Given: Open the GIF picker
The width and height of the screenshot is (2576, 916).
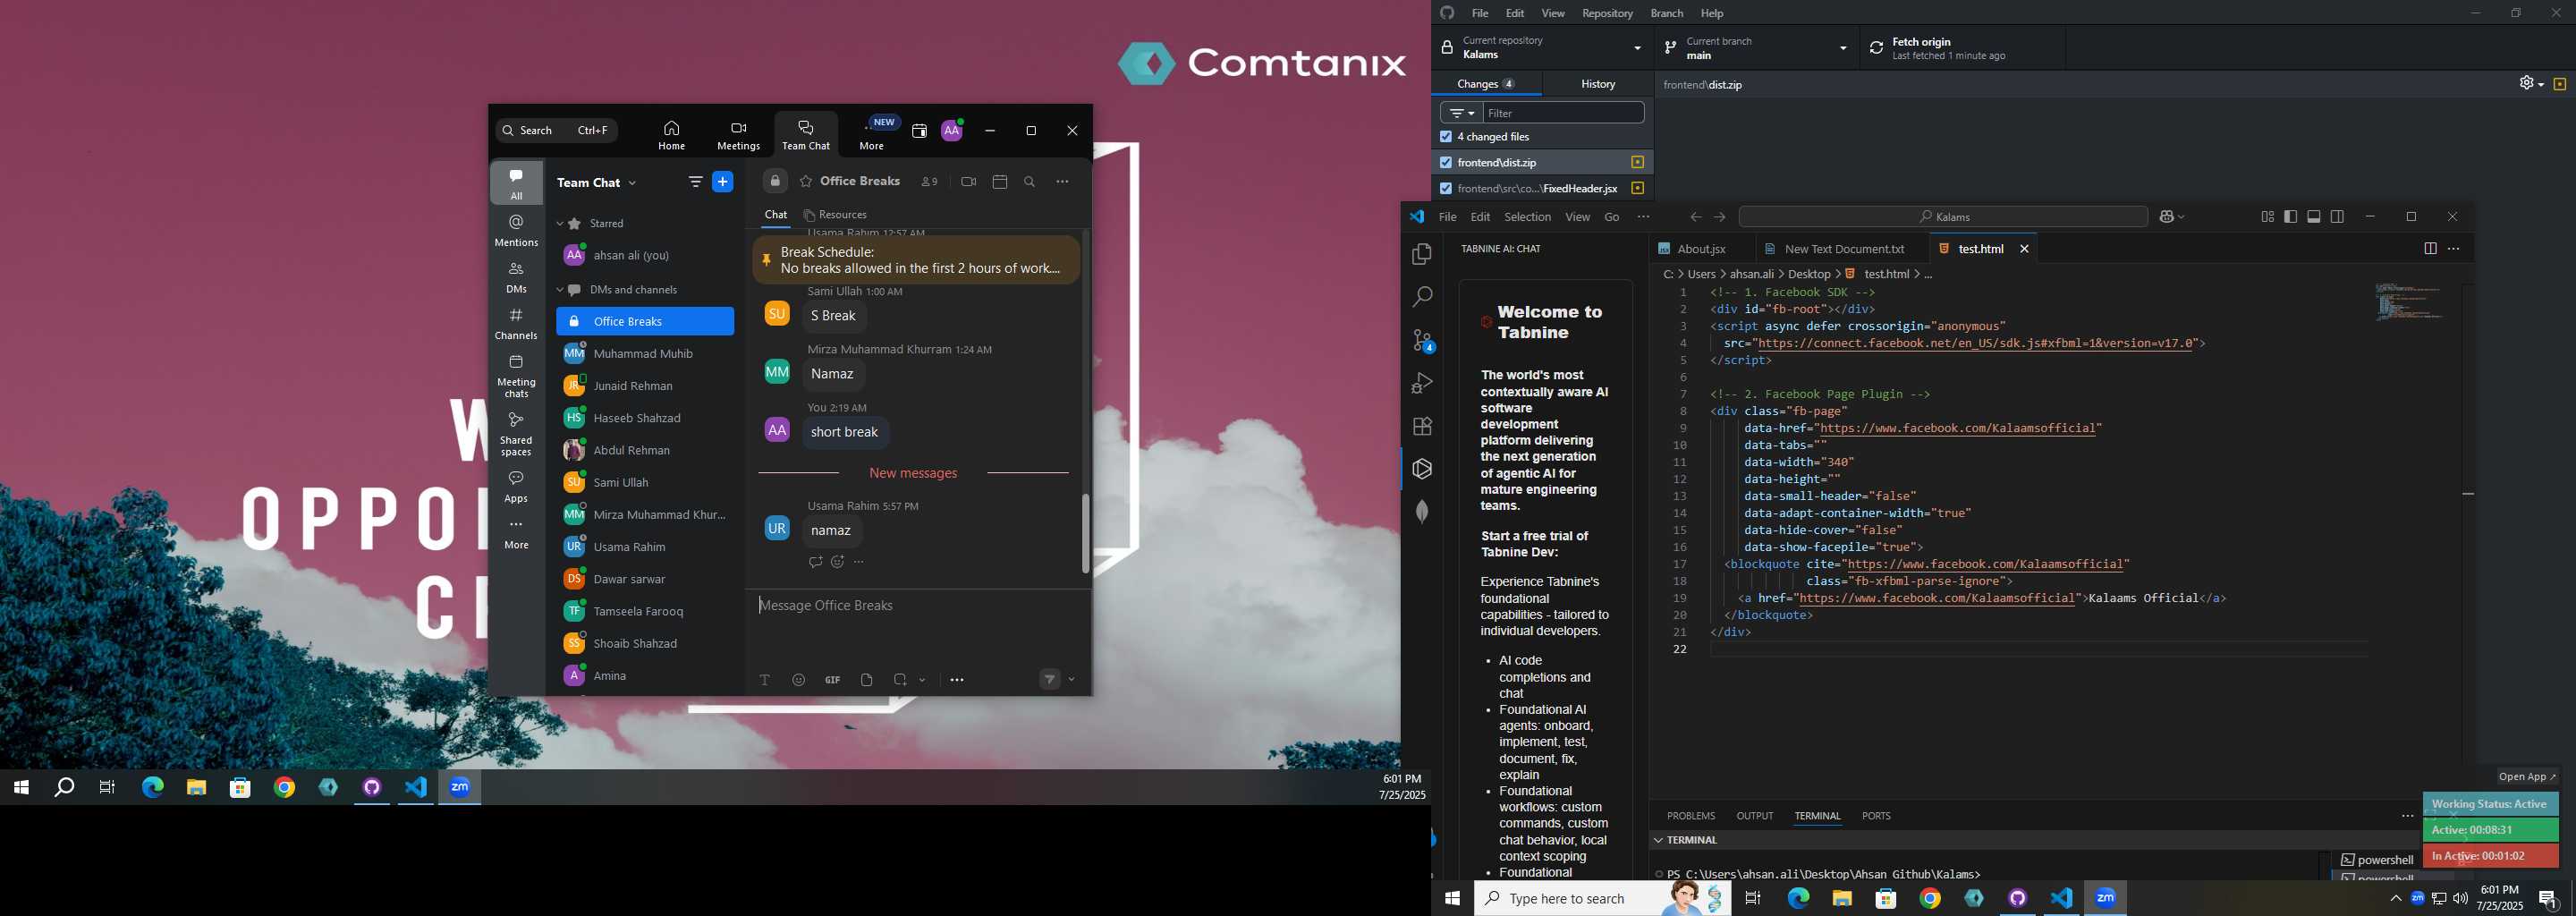Looking at the screenshot, I should point(832,680).
